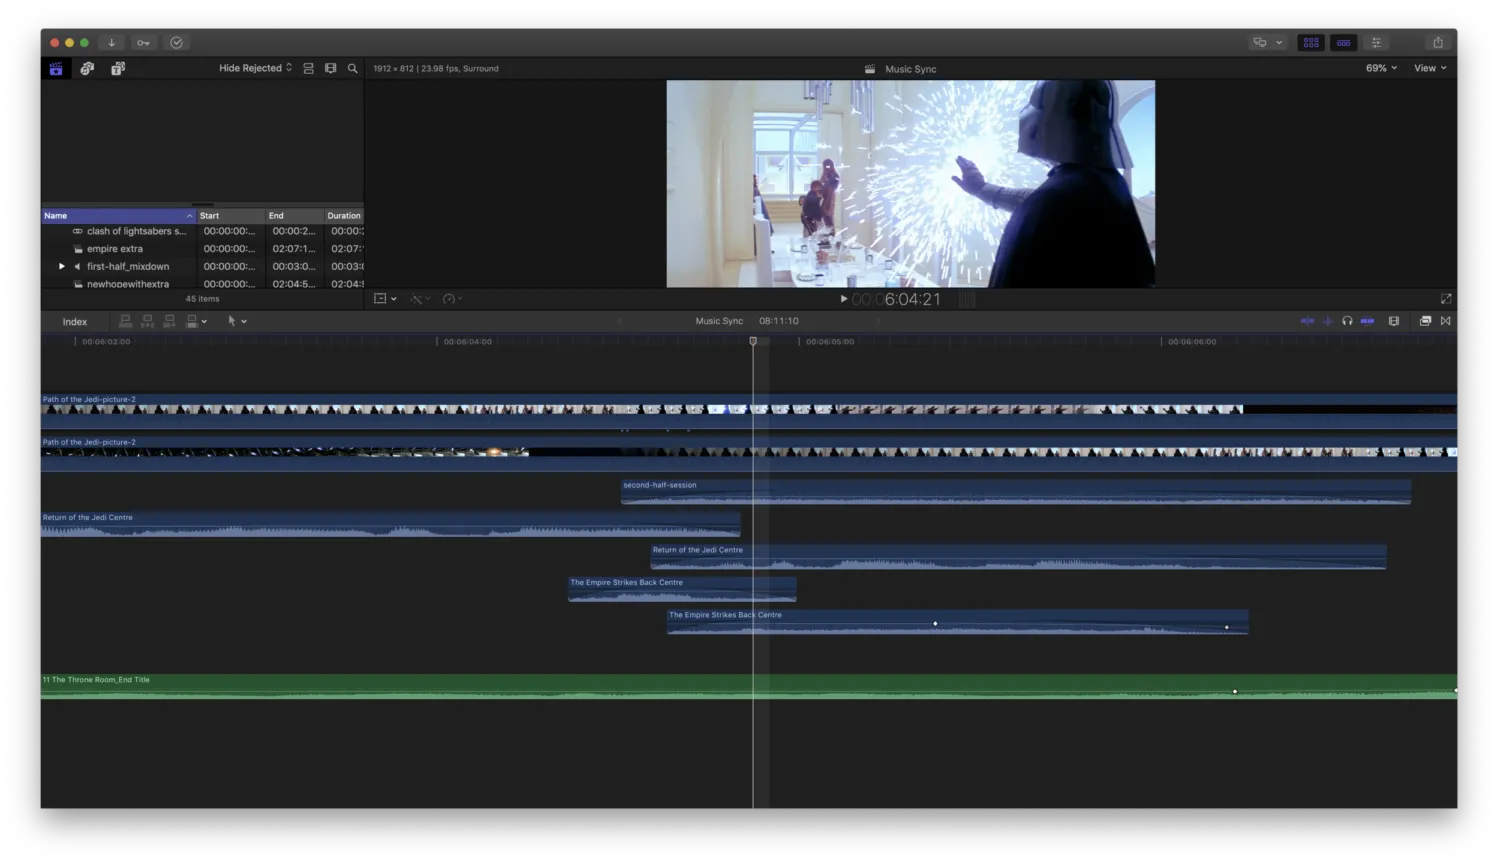The image size is (1500, 862).
Task: Select the second-half-session audio clip
Action: (x=1016, y=492)
